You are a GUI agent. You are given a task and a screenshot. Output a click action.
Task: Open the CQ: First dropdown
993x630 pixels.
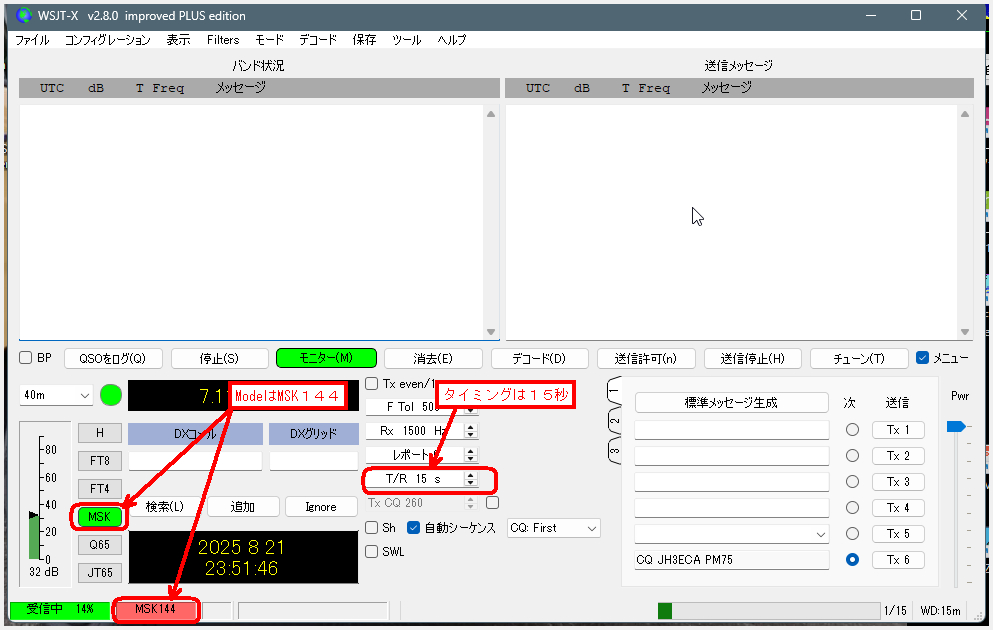pyautogui.click(x=554, y=528)
